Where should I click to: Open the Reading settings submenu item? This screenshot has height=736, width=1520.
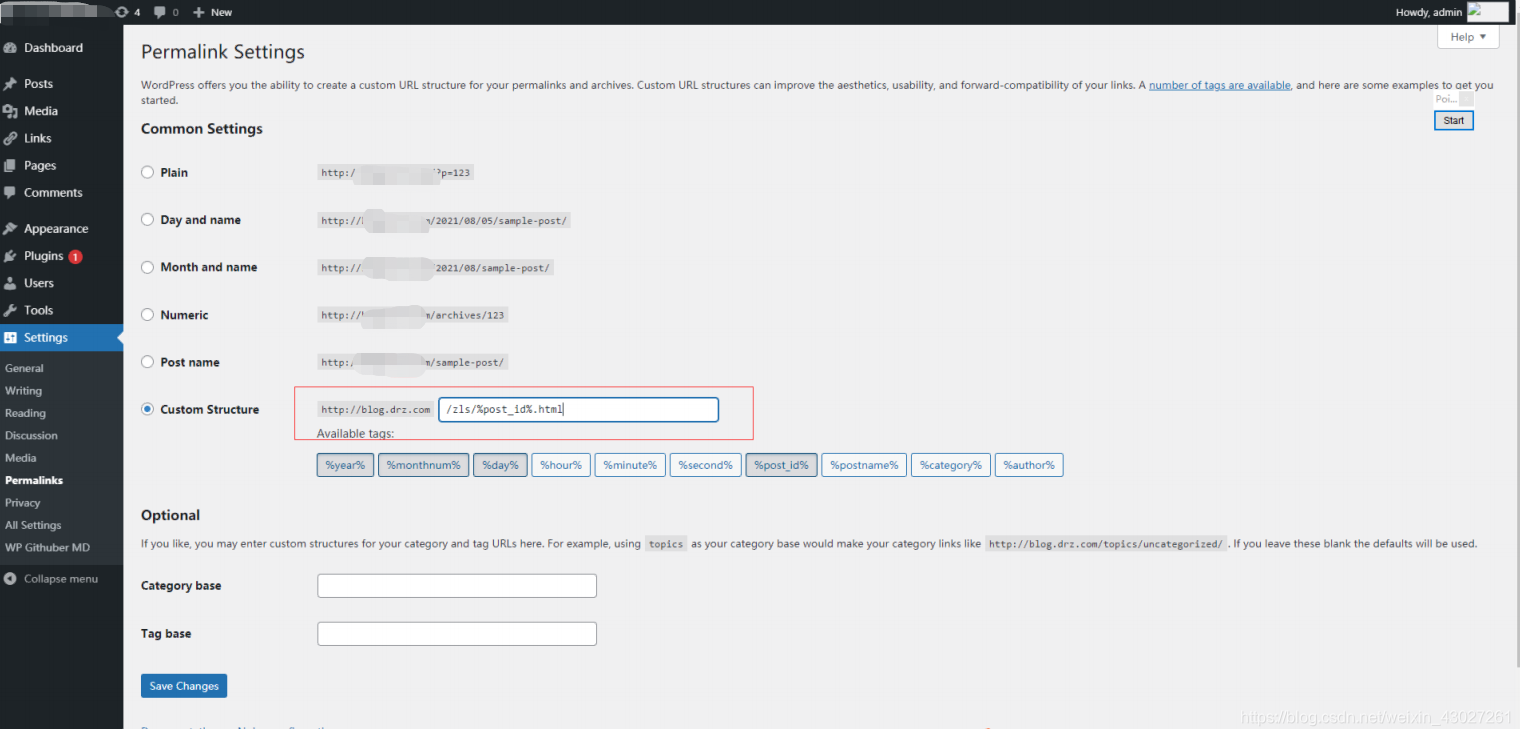click(x=25, y=413)
